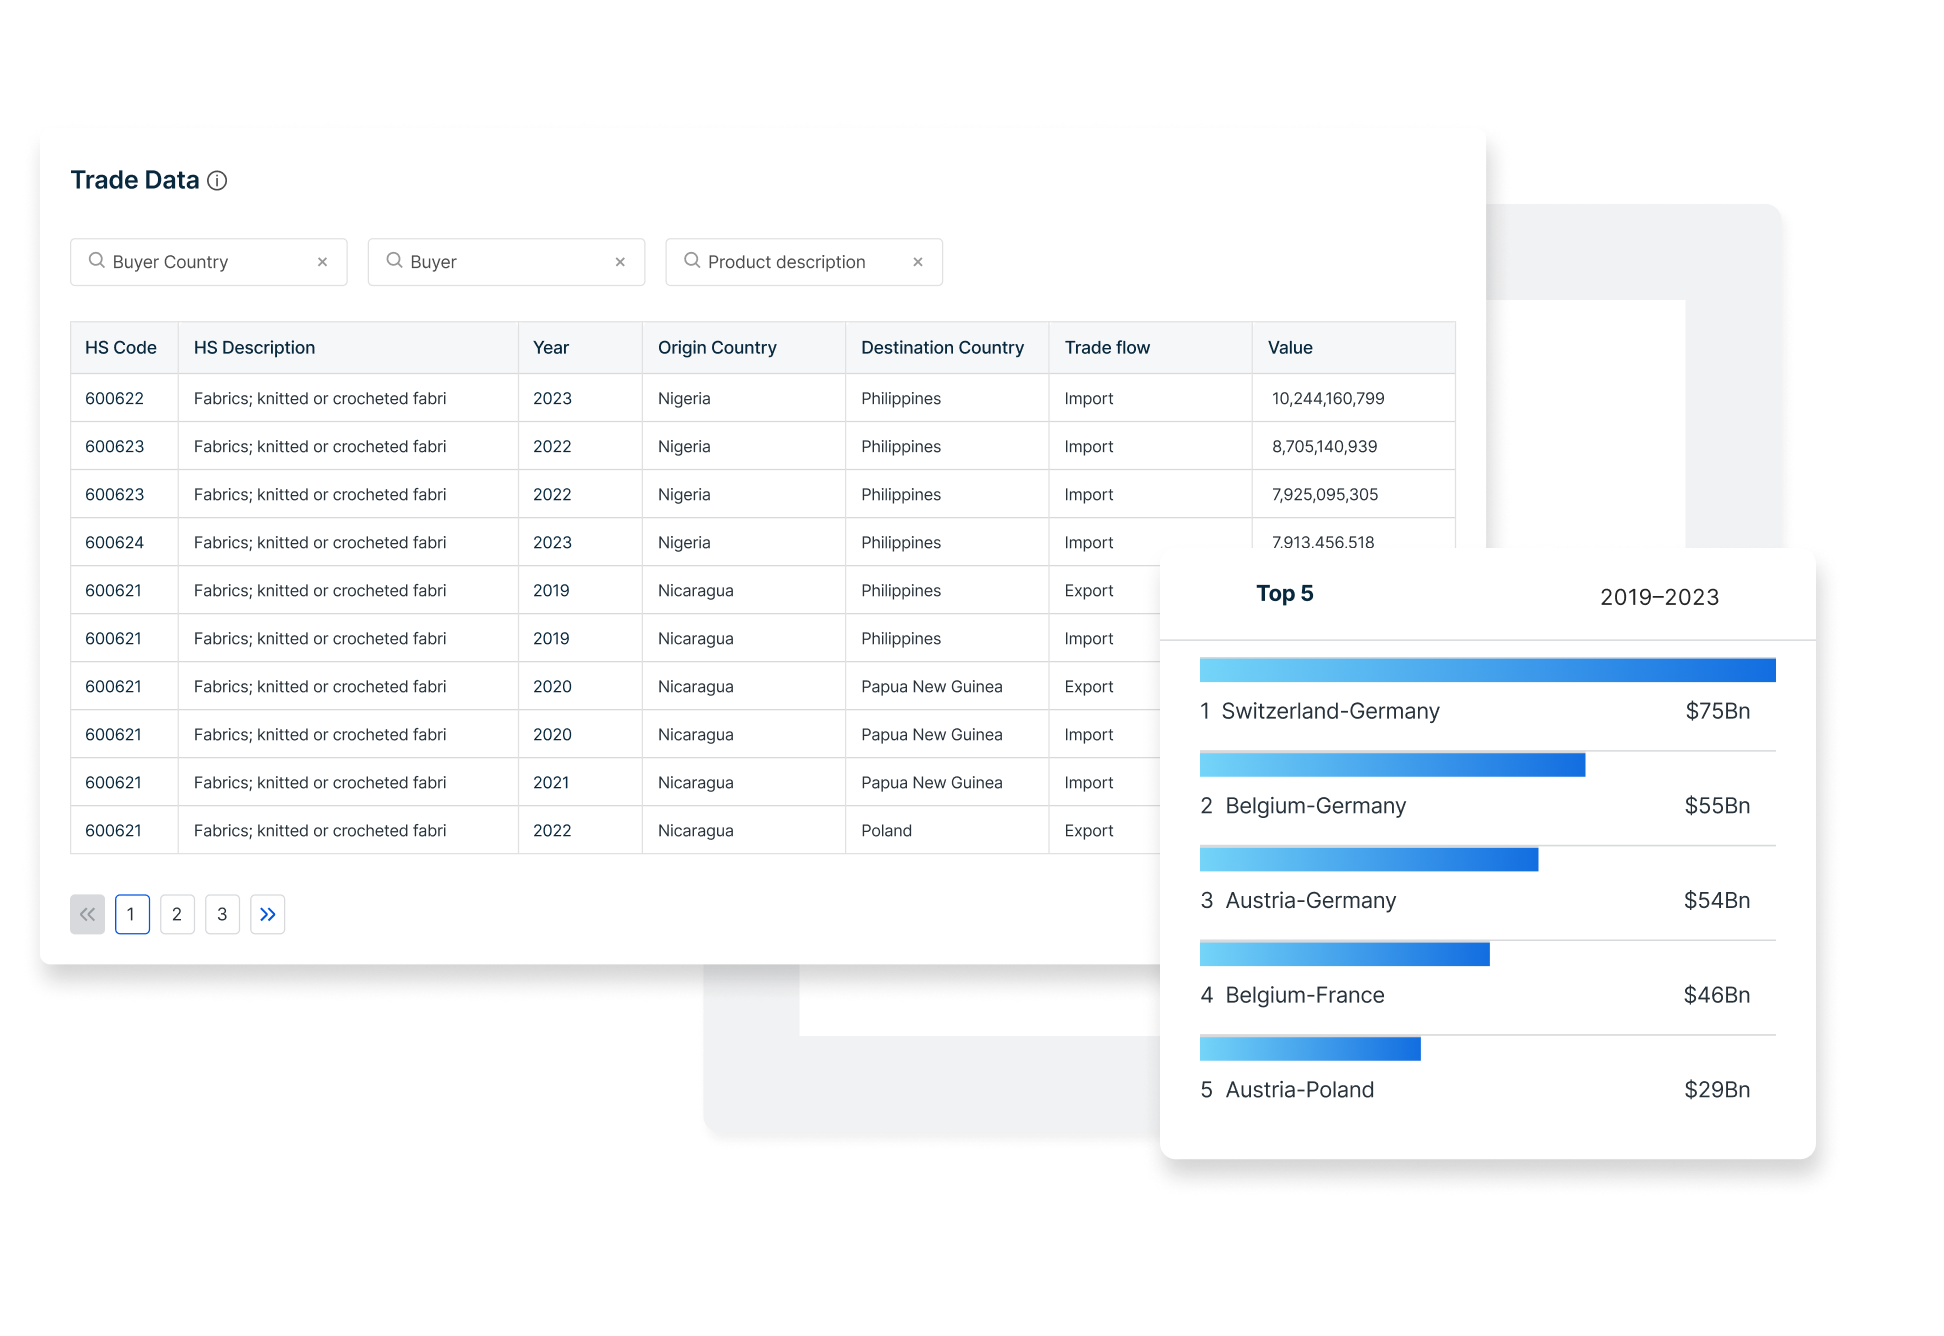The width and height of the screenshot is (1944, 1336).
Task: Clear the Product description filter
Action: pyautogui.click(x=917, y=262)
